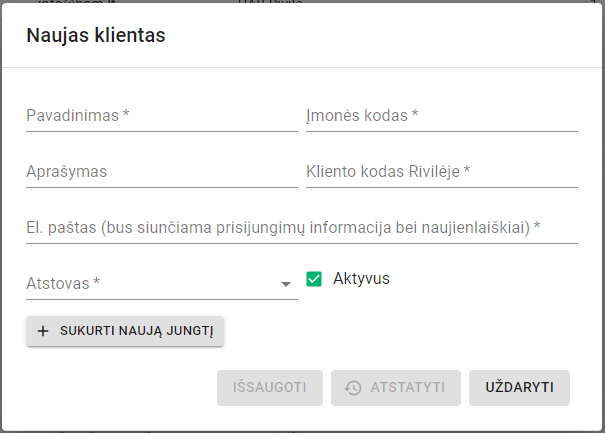Open the Atstovas dropdown arrow
Image resolution: width=605 pixels, height=433 pixels.
click(286, 284)
